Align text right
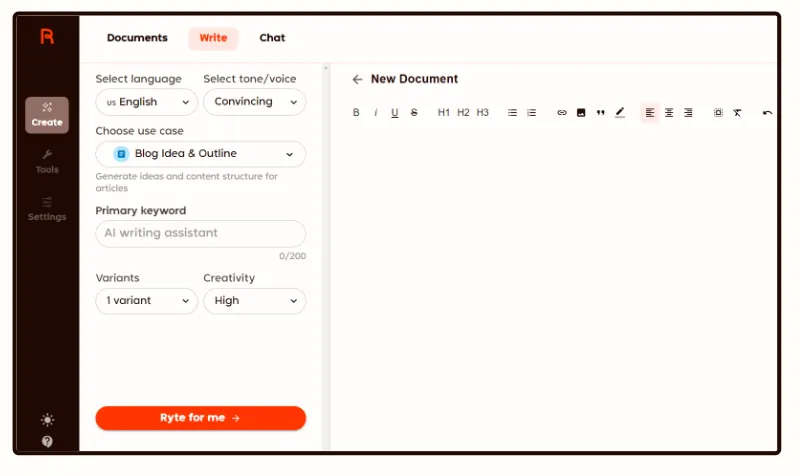The image size is (800, 476). tap(688, 113)
